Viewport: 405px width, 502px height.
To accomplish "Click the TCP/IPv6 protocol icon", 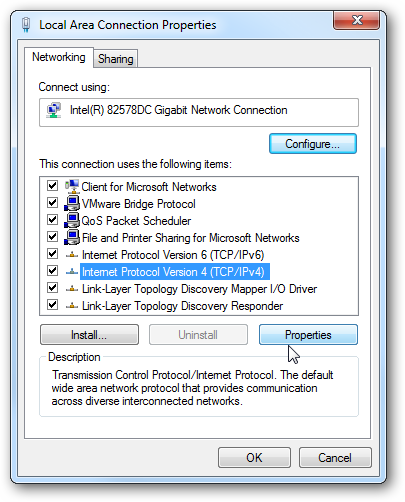I will pos(72,255).
